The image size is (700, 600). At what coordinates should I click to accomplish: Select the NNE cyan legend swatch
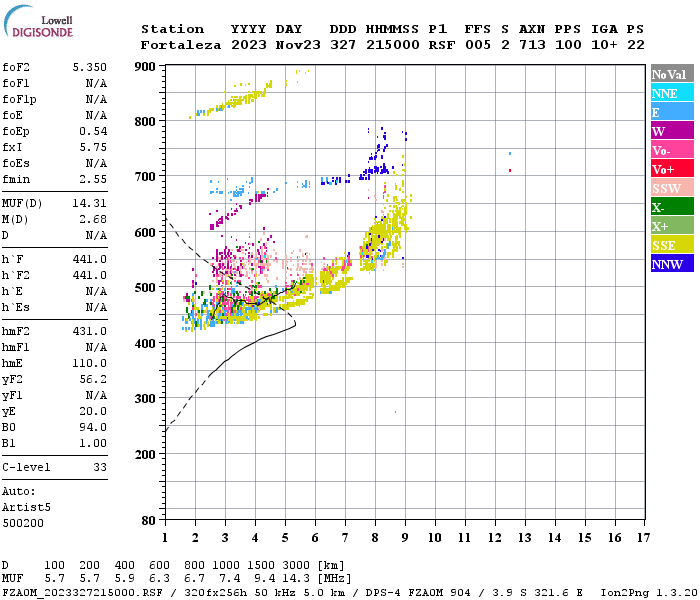[x=672, y=93]
